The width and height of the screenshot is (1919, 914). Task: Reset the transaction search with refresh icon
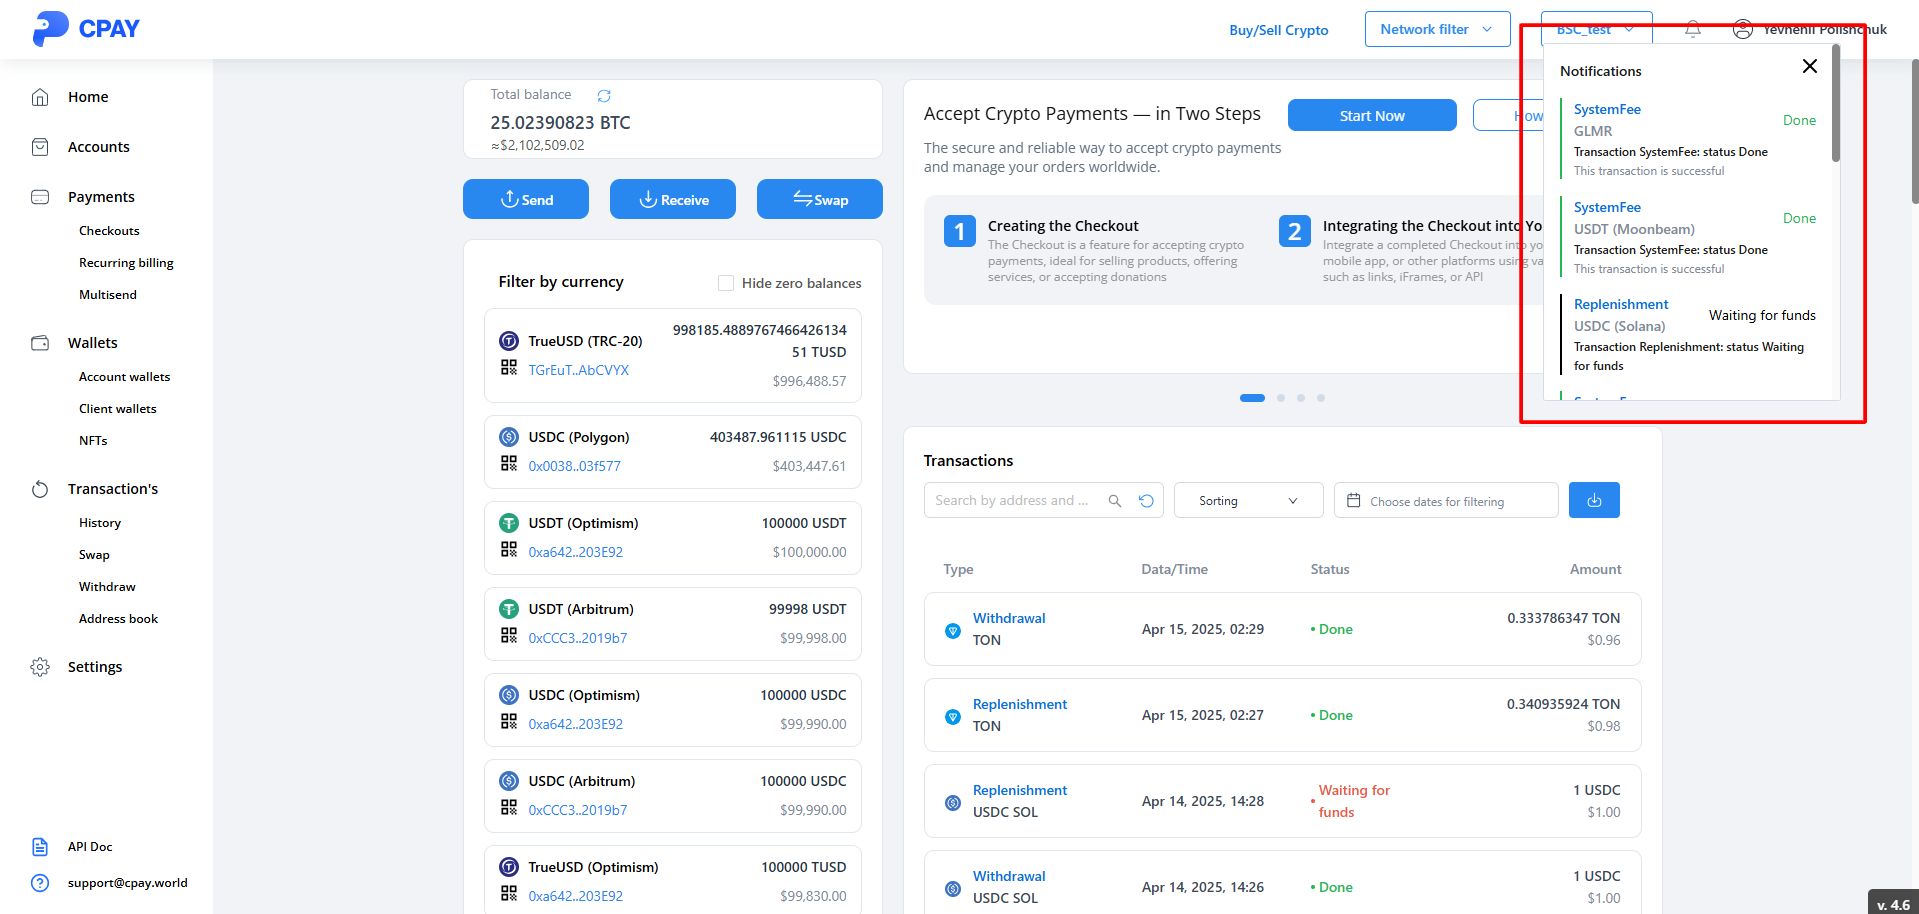(x=1146, y=501)
